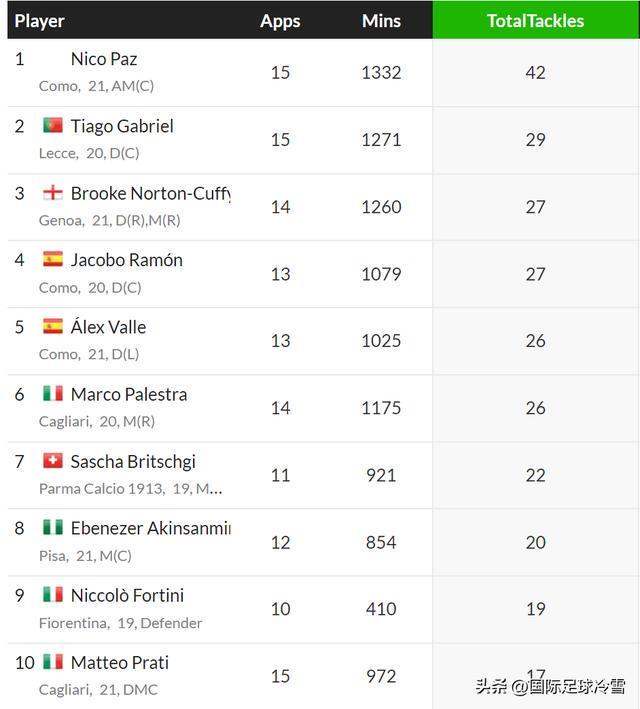This screenshot has width=640, height=709.
Task: Click Switzerland flag beside Sascha Britschgi
Action: point(53,461)
